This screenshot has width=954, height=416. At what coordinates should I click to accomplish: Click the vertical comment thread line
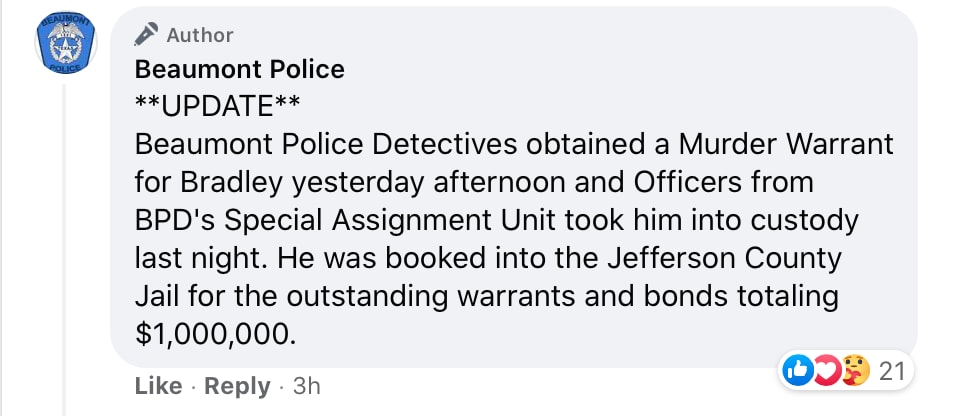coord(65,250)
